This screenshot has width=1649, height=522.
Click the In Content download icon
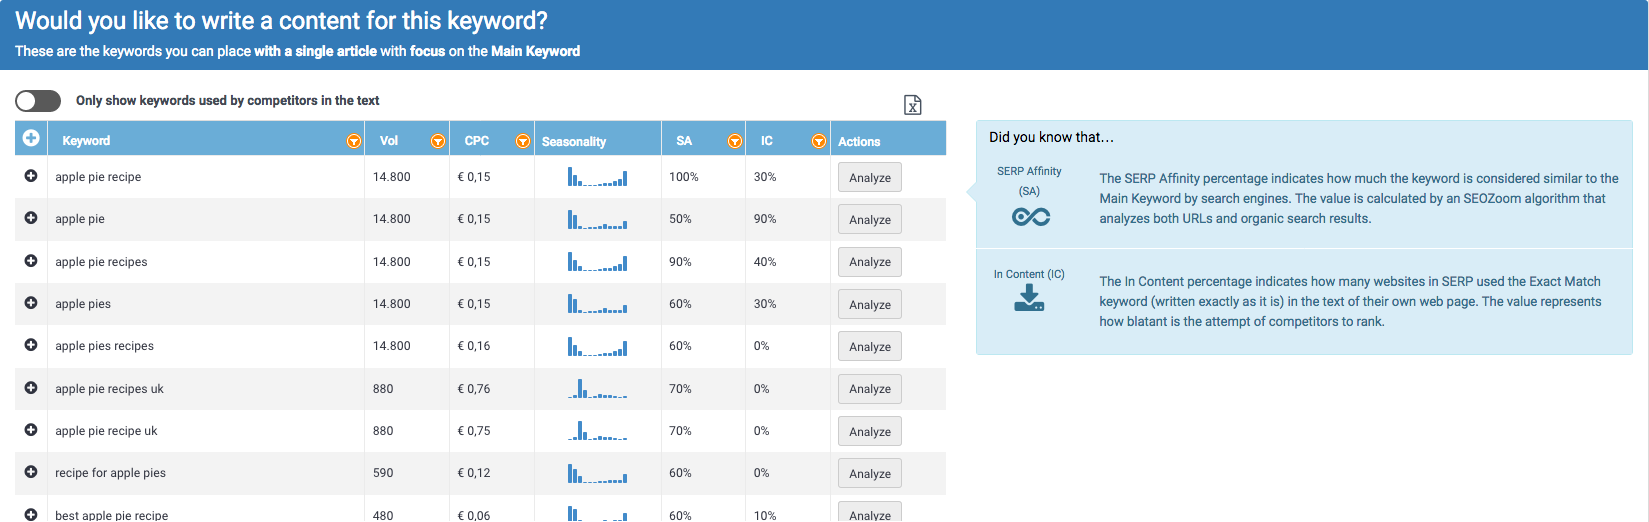[1029, 298]
